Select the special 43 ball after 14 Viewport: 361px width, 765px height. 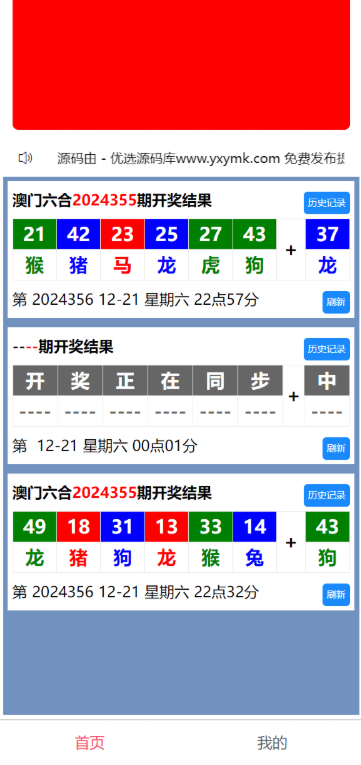tap(327, 527)
